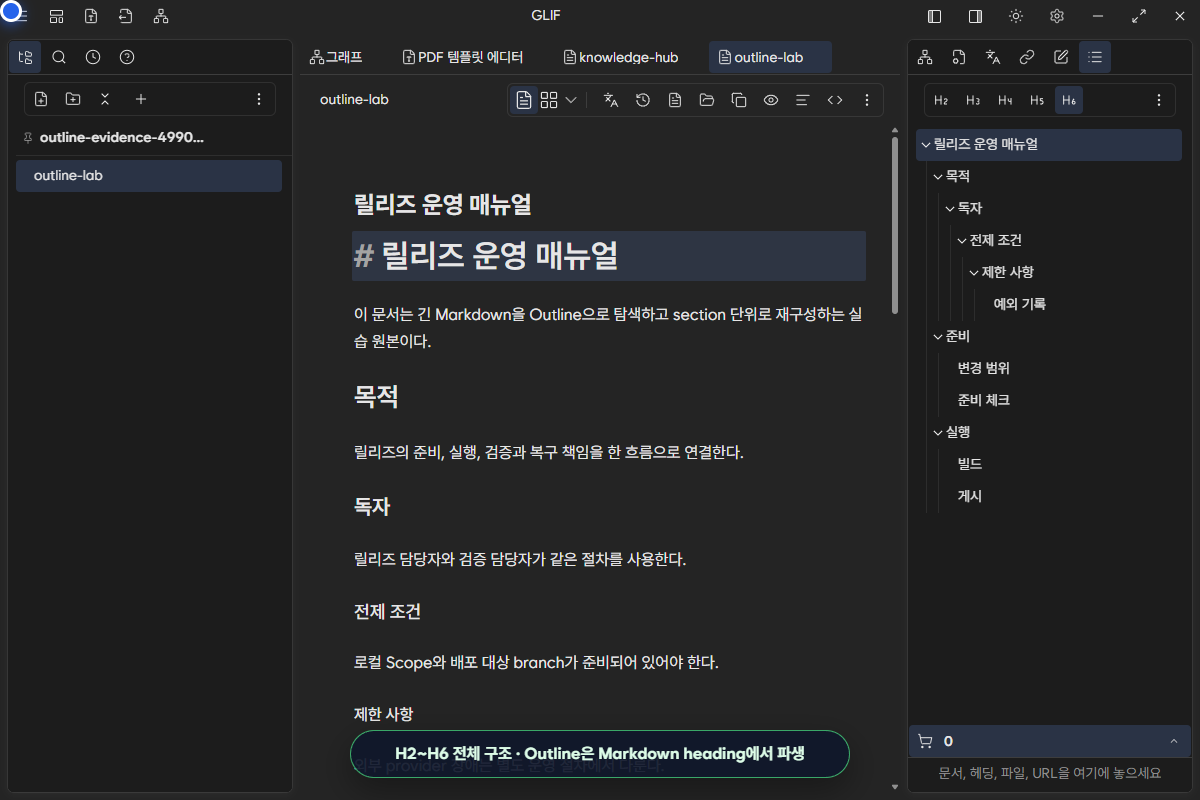The height and width of the screenshot is (800, 1200).
Task: Click the copy icon in editor toolbar
Action: tap(739, 100)
